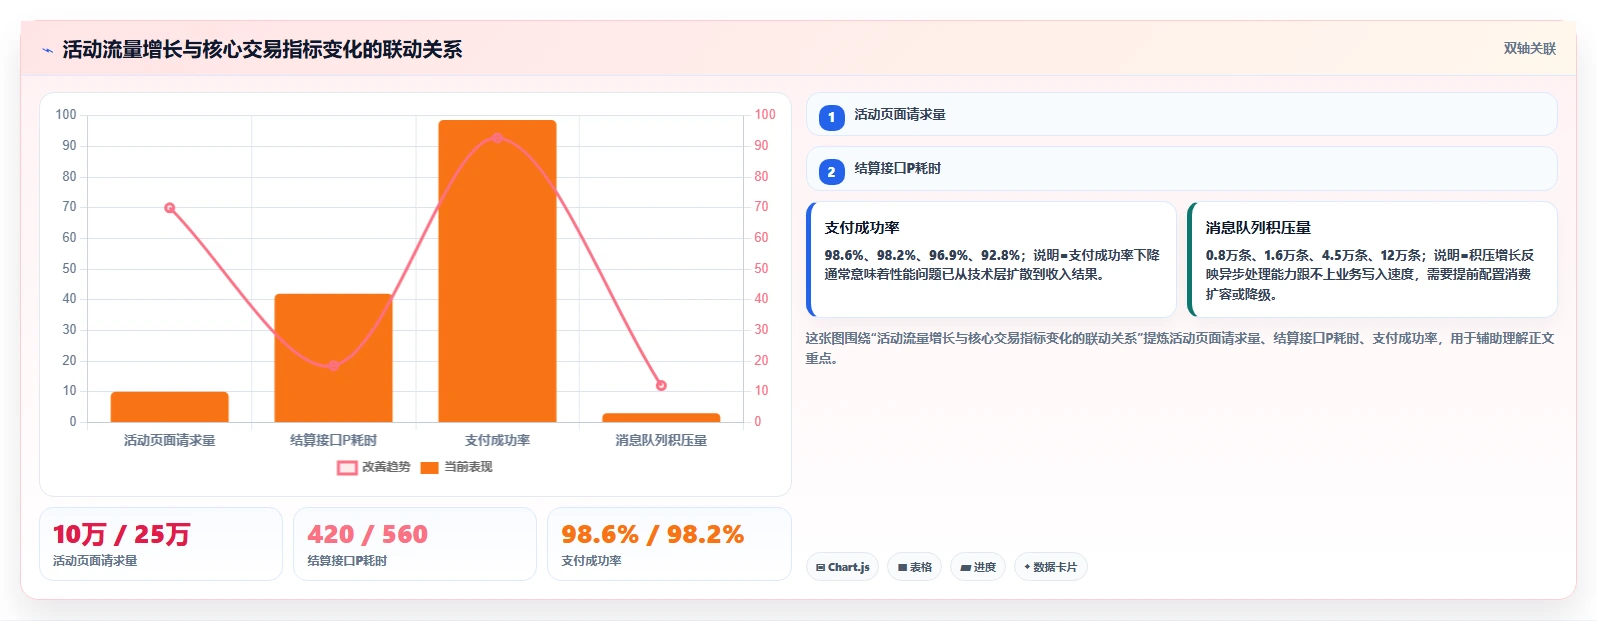Viewport: 1597px width, 621px height.
Task: Click the 420 / 560 stat card
Action: tap(415, 544)
